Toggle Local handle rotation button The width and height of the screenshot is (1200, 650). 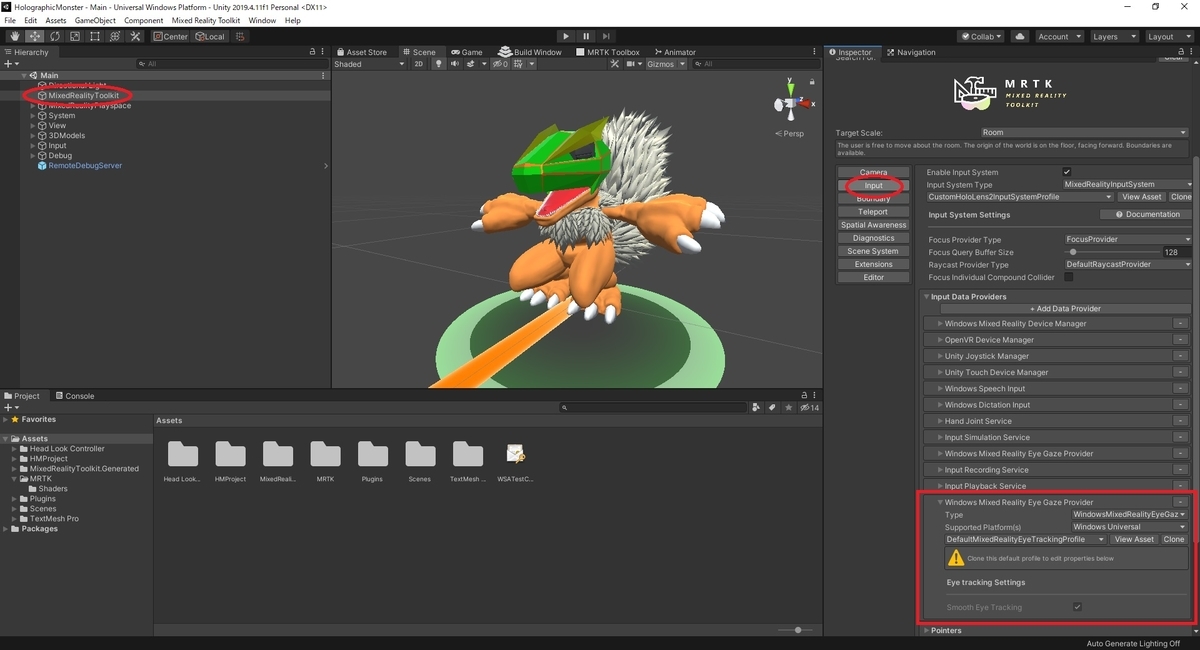211,36
